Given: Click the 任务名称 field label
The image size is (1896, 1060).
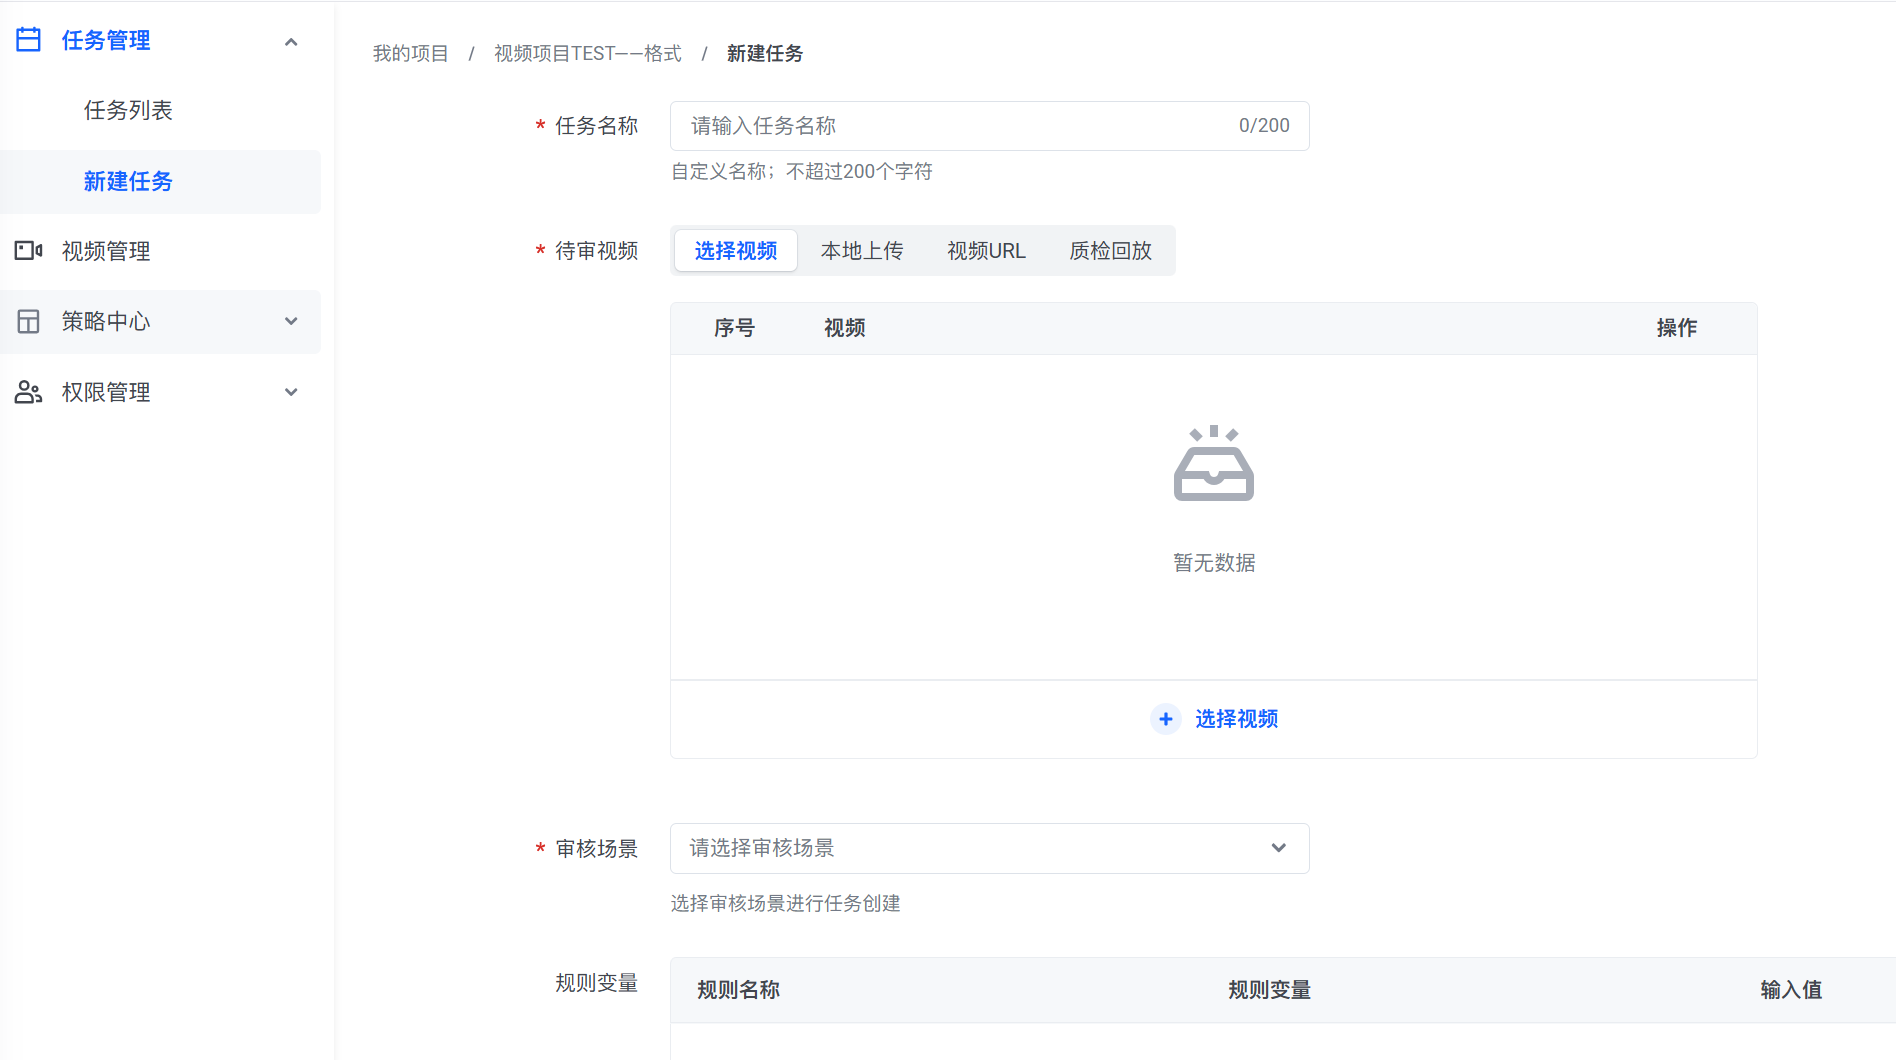Looking at the screenshot, I should (597, 126).
